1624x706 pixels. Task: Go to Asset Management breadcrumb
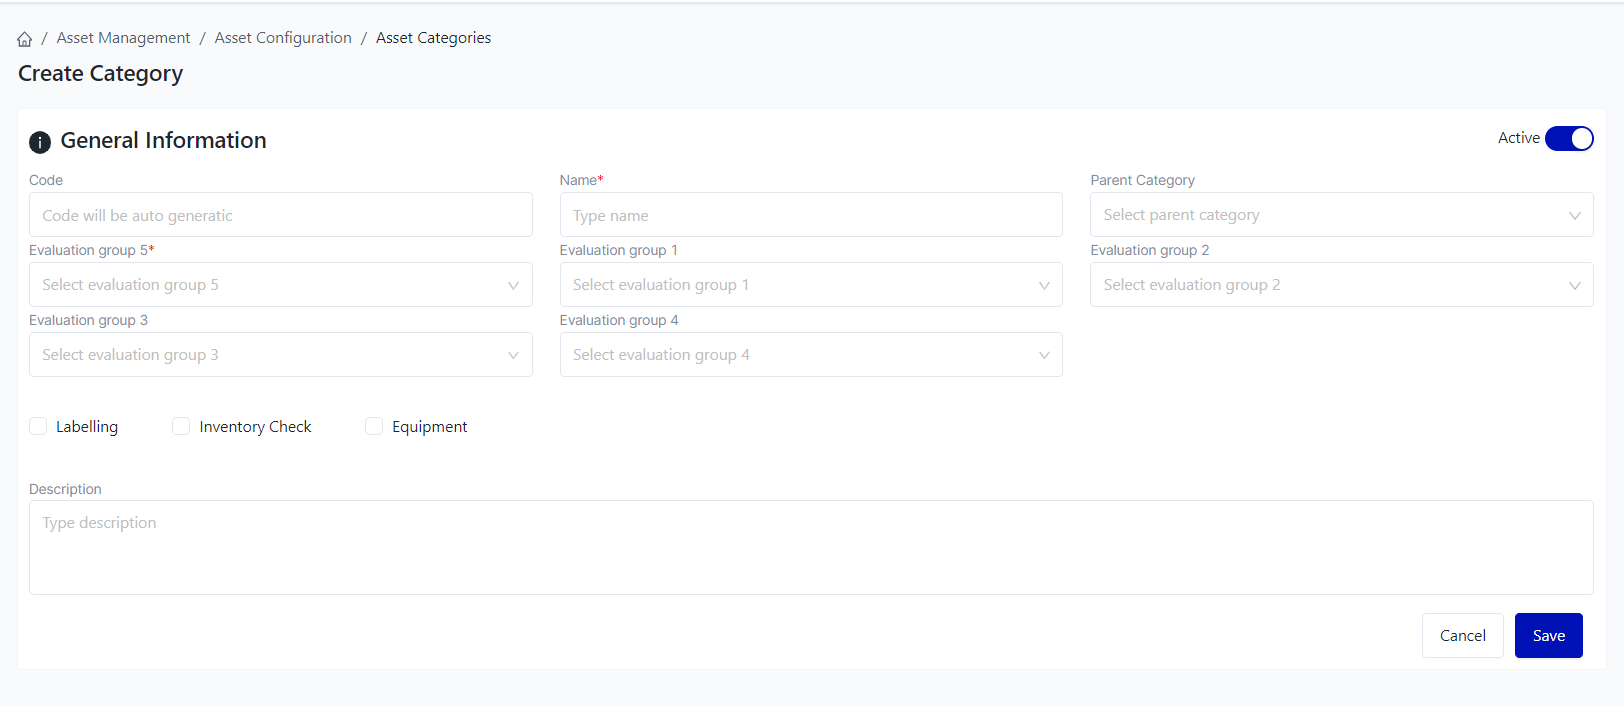(x=123, y=38)
